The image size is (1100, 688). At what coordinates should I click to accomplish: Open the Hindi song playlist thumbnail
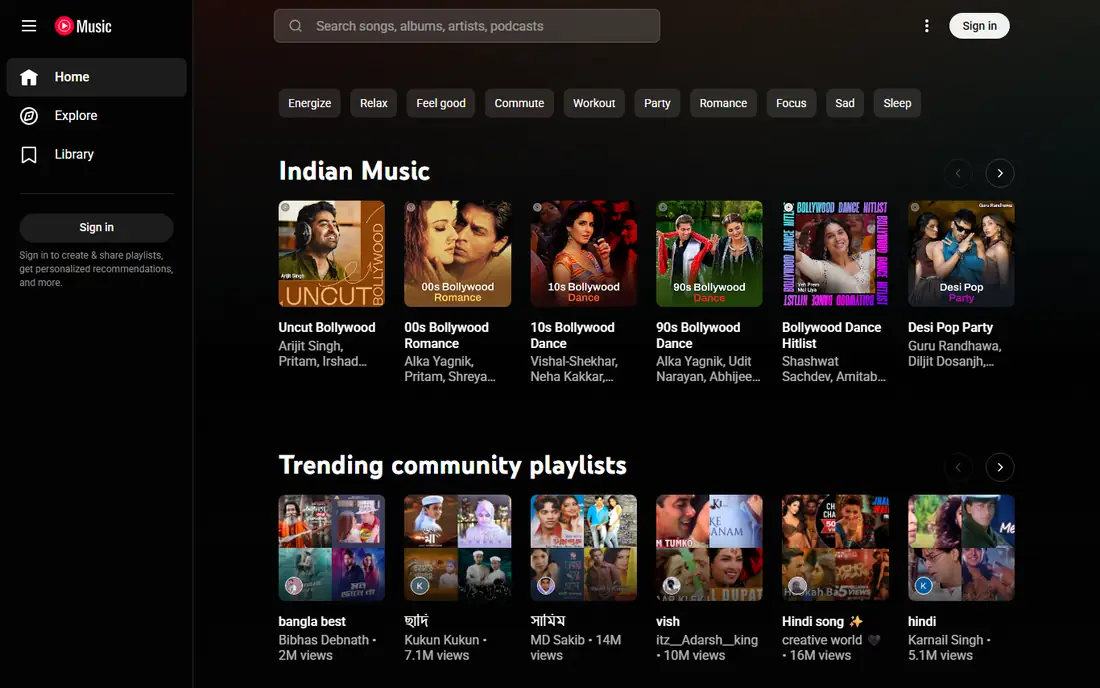tap(835, 548)
